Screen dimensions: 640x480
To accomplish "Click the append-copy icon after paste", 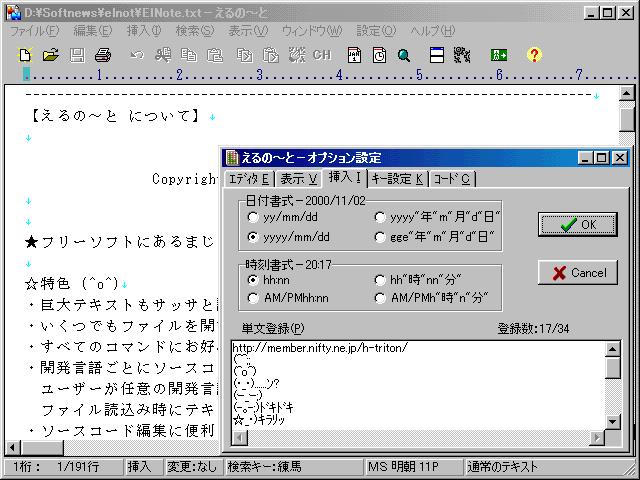I will point(245,55).
